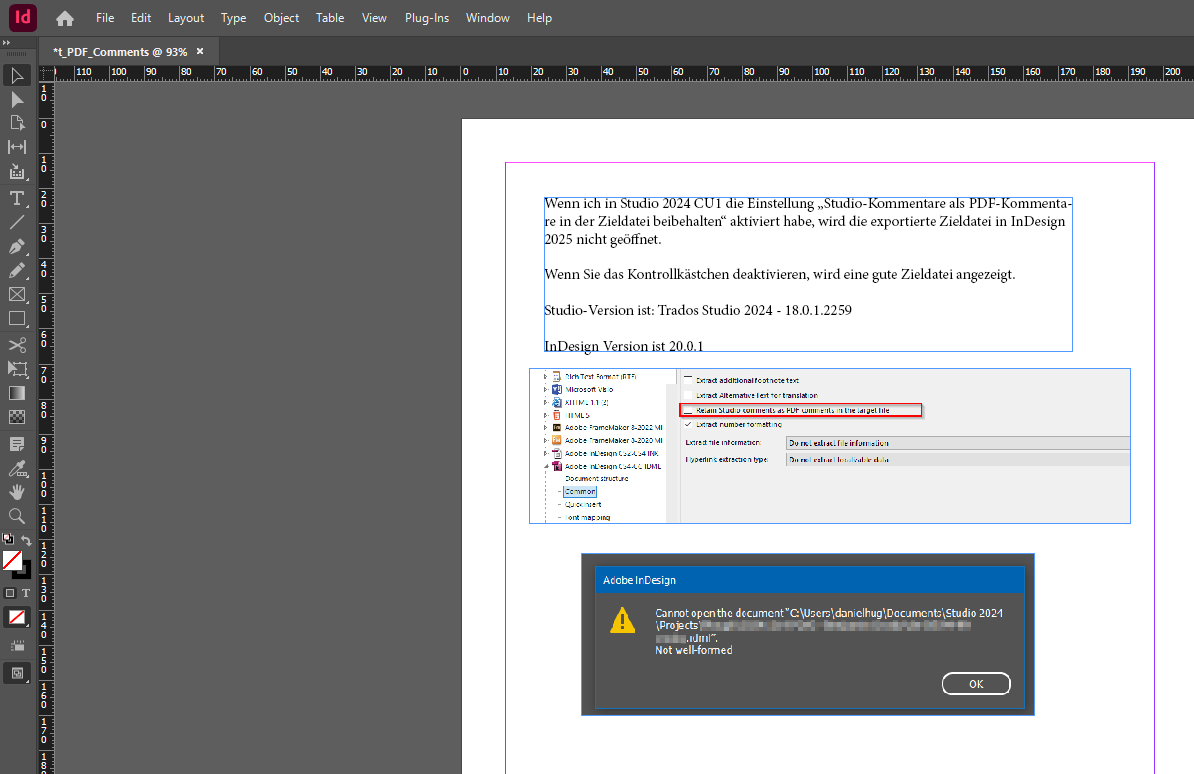Pick the Eyedropper tool
The image size is (1194, 774).
pos(17,468)
